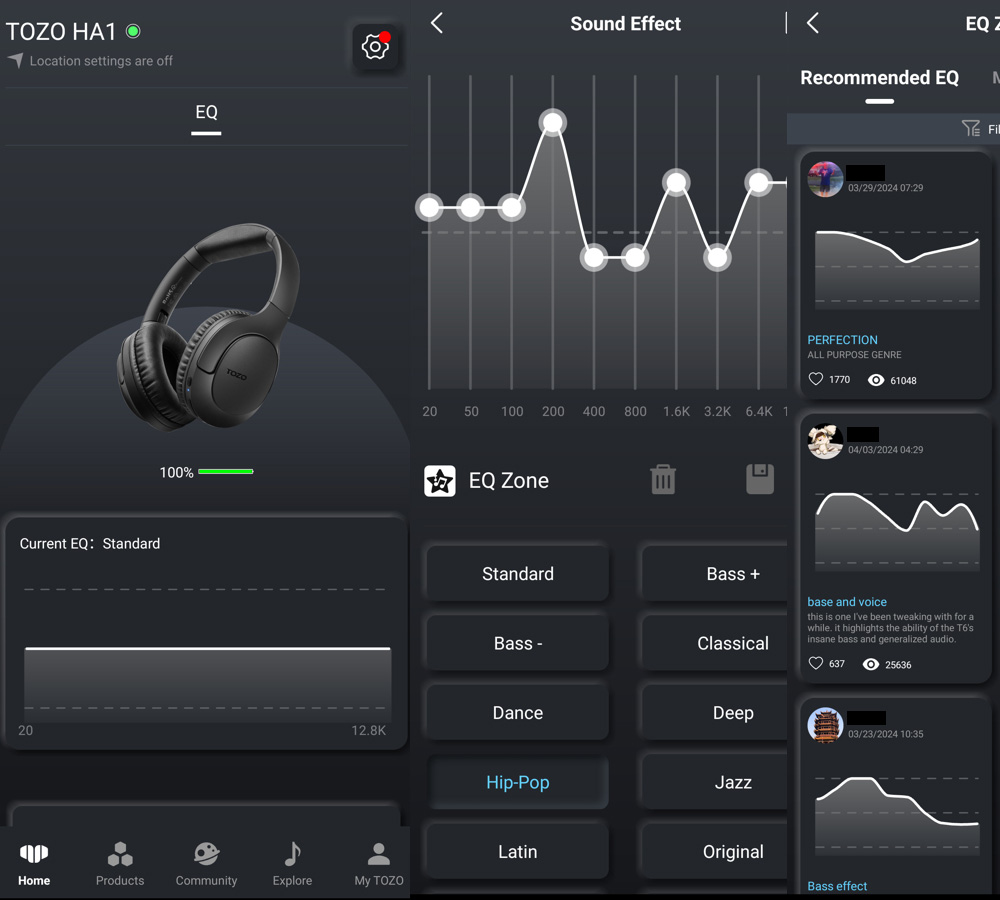Choose the Original preset
Viewport: 1000px width, 900px height.
pyautogui.click(x=715, y=852)
